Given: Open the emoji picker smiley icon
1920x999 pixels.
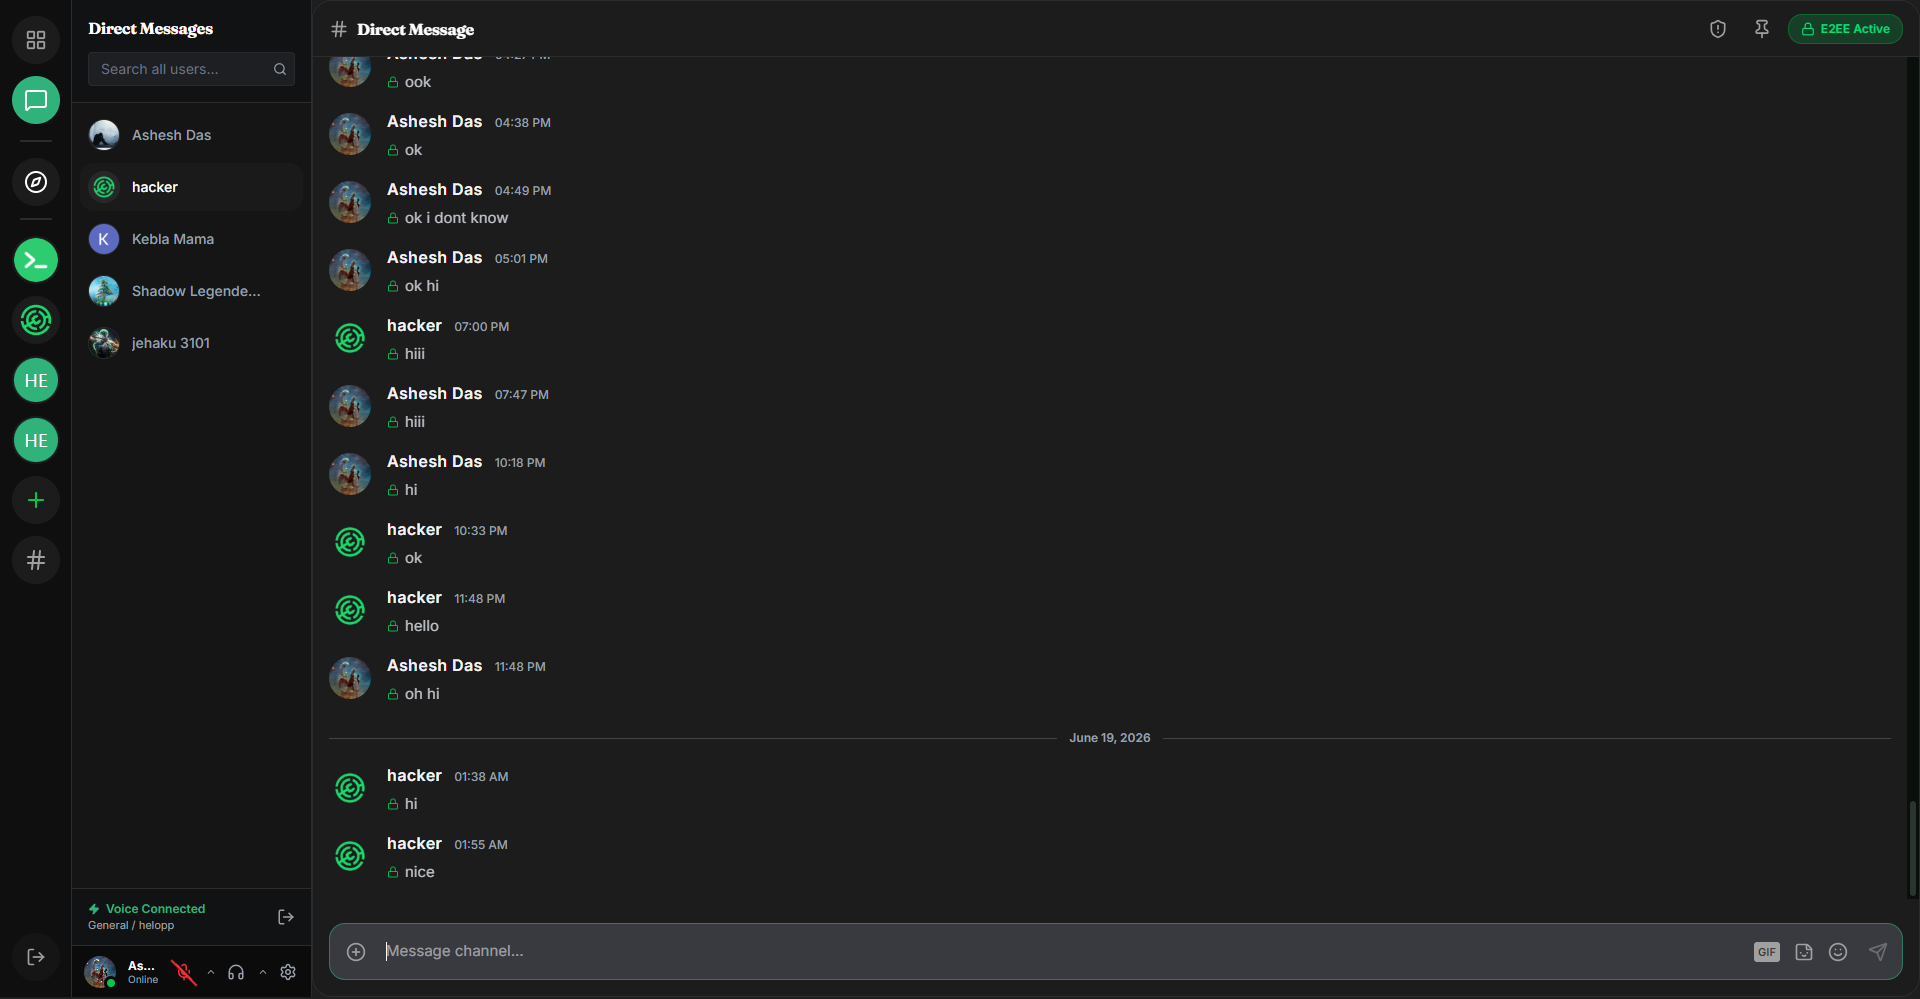Looking at the screenshot, I should [x=1838, y=952].
